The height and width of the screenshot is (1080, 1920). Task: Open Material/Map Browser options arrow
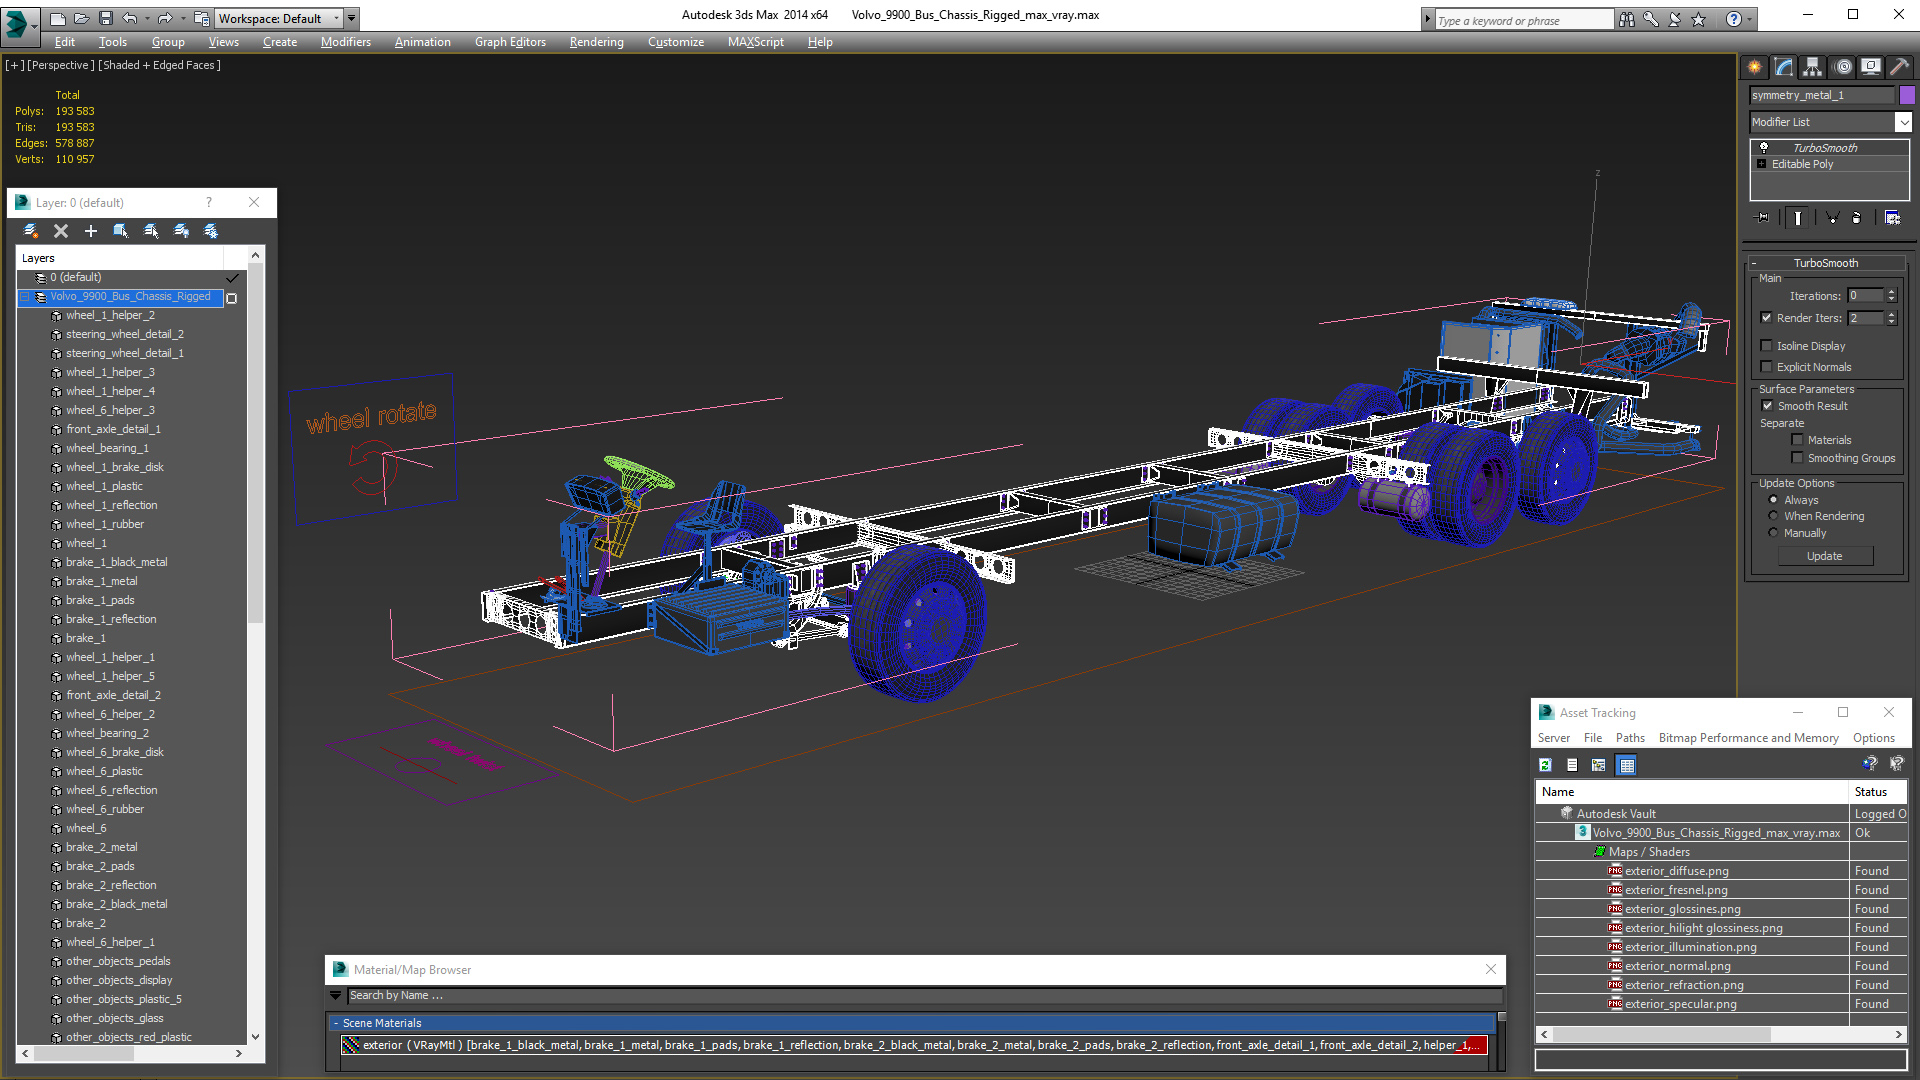click(335, 995)
